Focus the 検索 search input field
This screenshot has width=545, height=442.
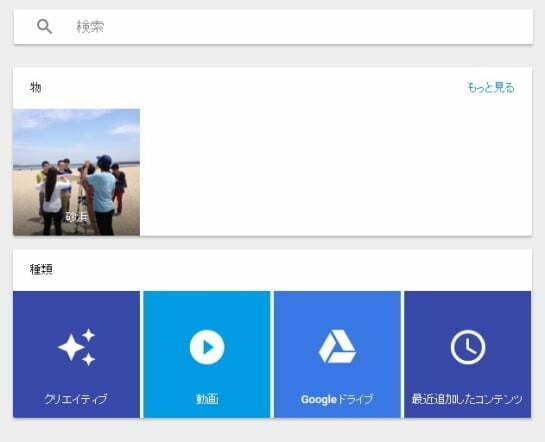coord(273,27)
